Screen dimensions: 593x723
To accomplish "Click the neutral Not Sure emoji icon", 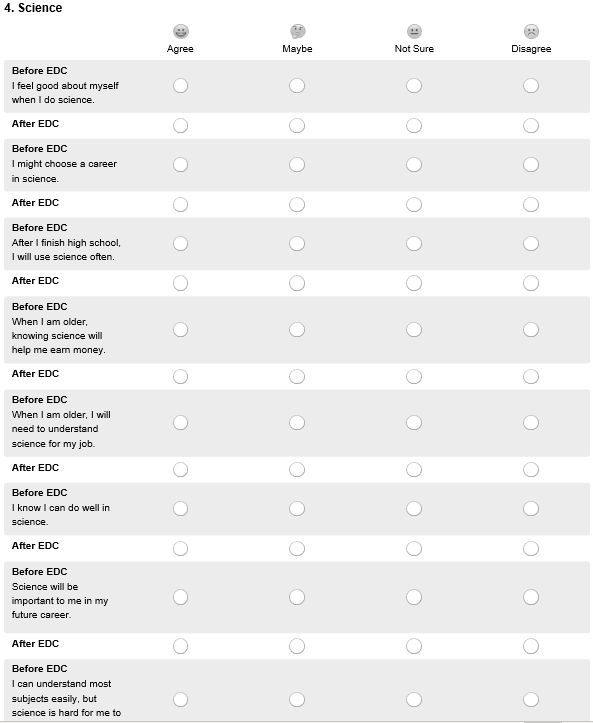I will coord(414,31).
